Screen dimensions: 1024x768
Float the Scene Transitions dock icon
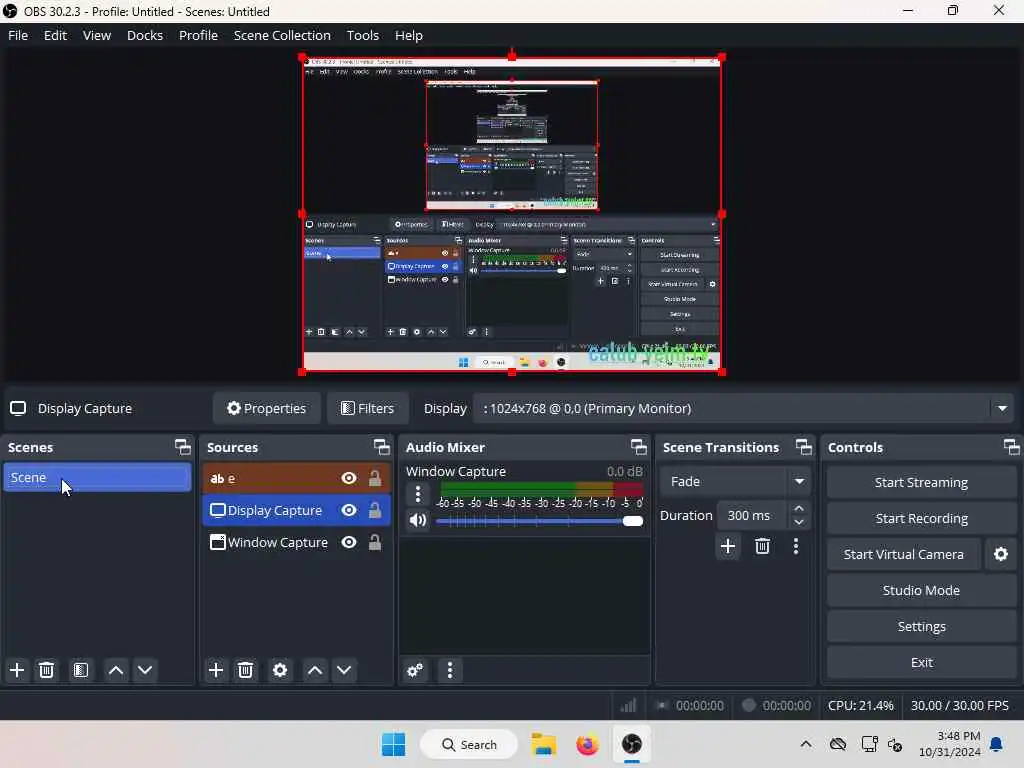coord(804,447)
